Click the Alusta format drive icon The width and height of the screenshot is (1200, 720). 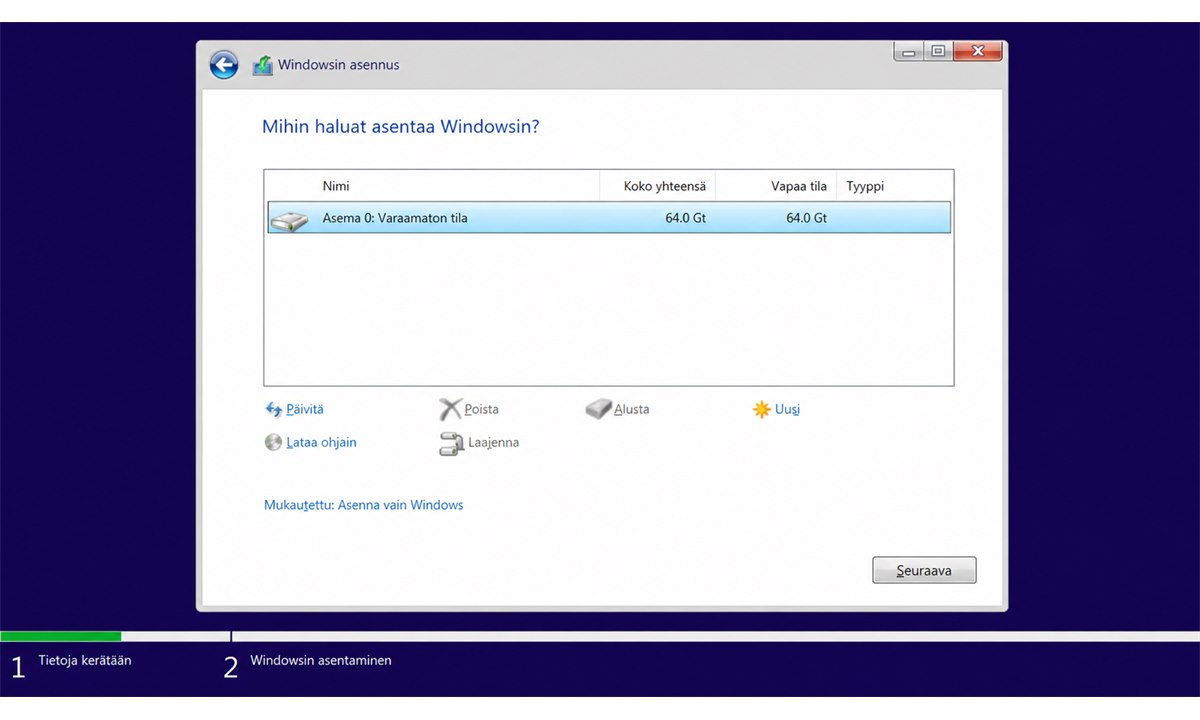(598, 409)
